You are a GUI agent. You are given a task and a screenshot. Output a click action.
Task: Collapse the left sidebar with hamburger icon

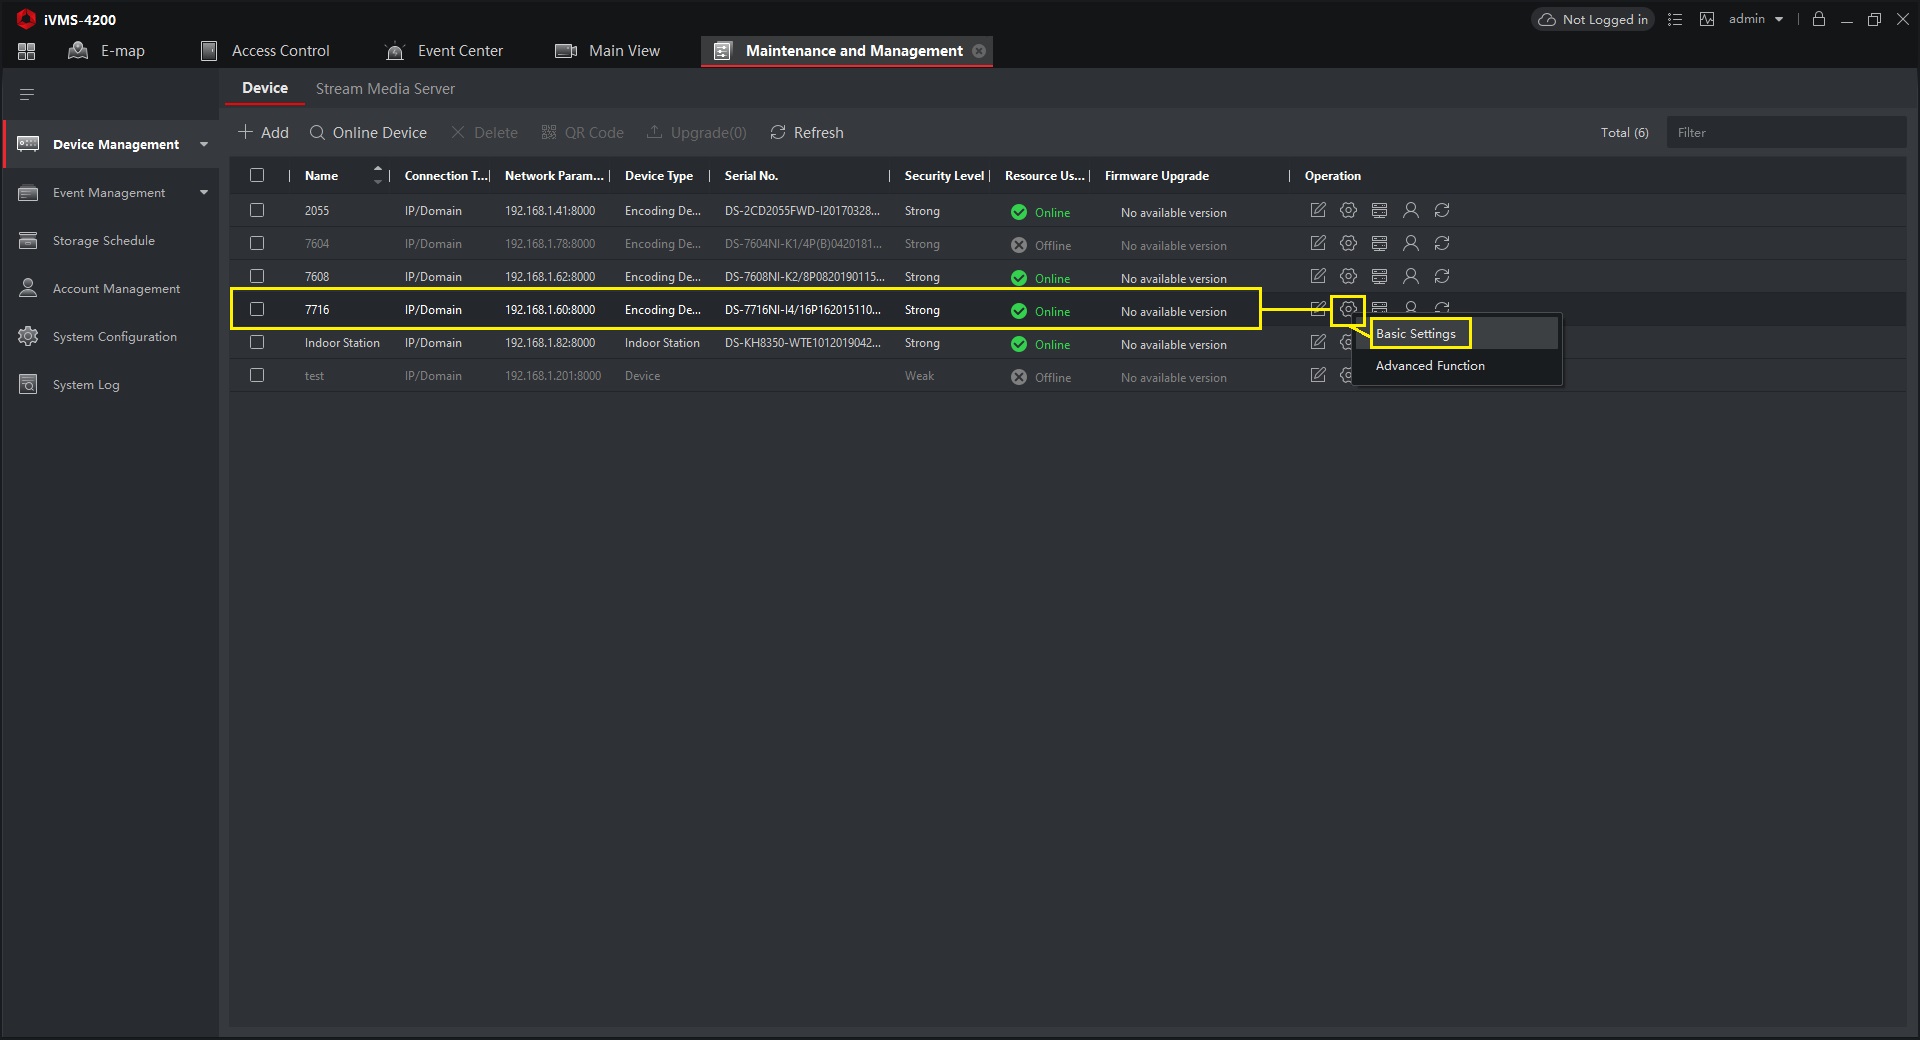27,95
